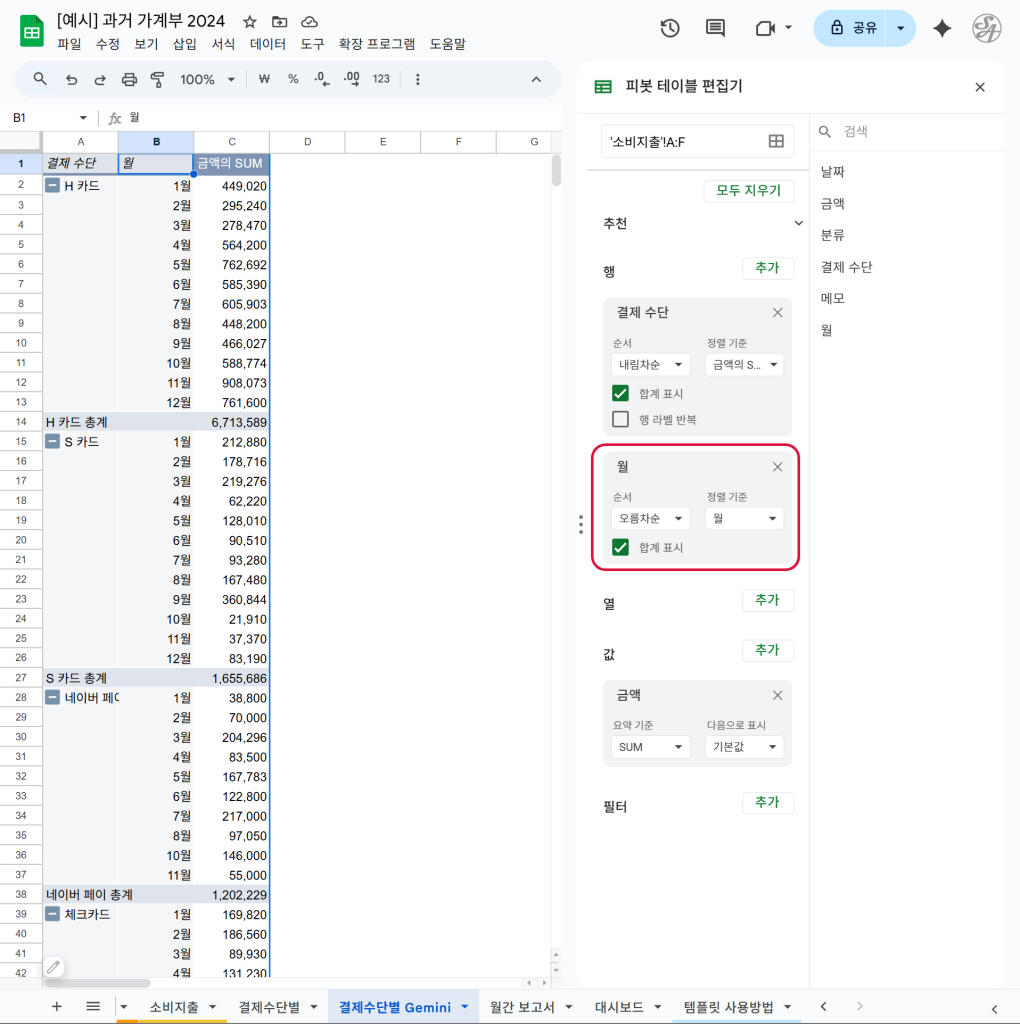The height and width of the screenshot is (1024, 1020).
Task: Click select data range grid icon
Action: (x=775, y=142)
